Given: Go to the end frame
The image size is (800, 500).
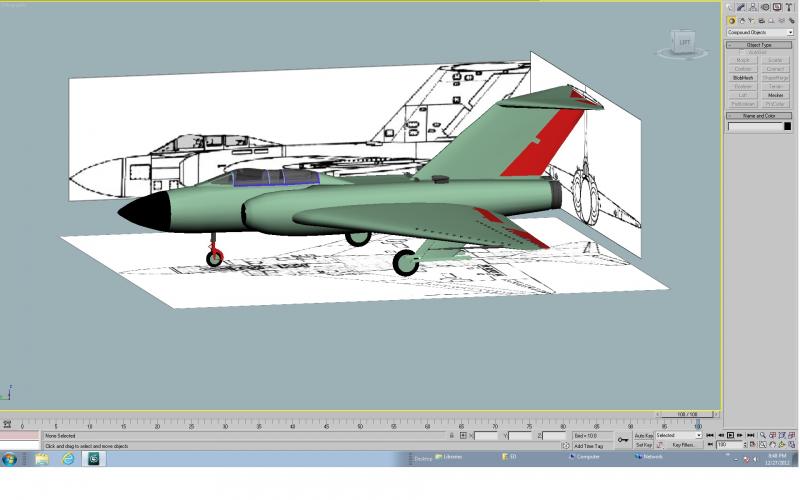Looking at the screenshot, I should pos(751,435).
